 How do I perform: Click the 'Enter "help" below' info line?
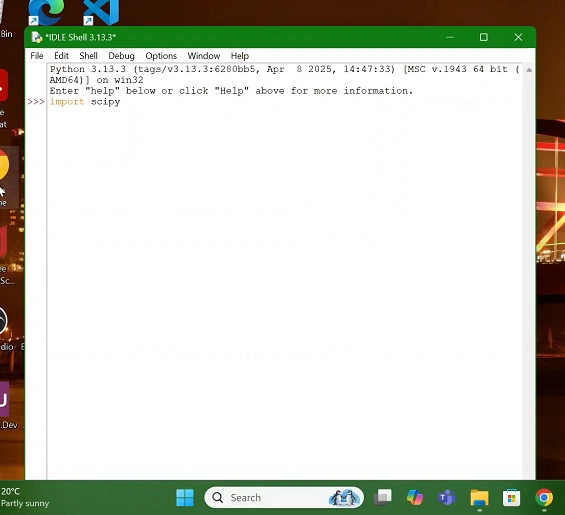click(231, 90)
